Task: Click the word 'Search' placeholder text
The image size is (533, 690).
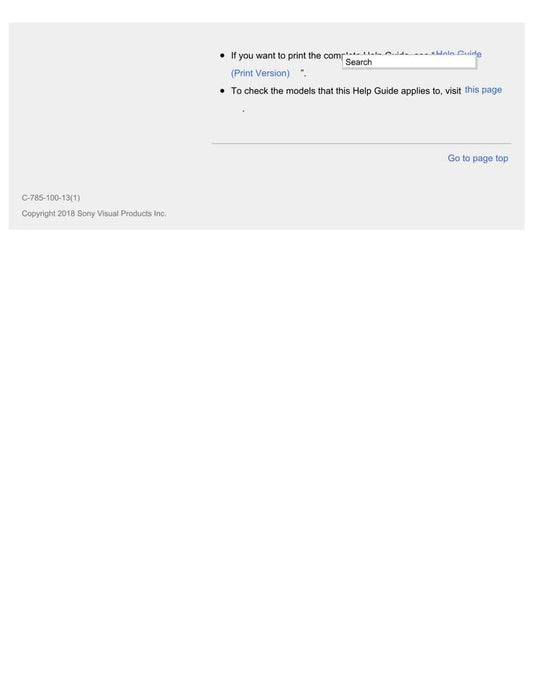Action: (359, 62)
